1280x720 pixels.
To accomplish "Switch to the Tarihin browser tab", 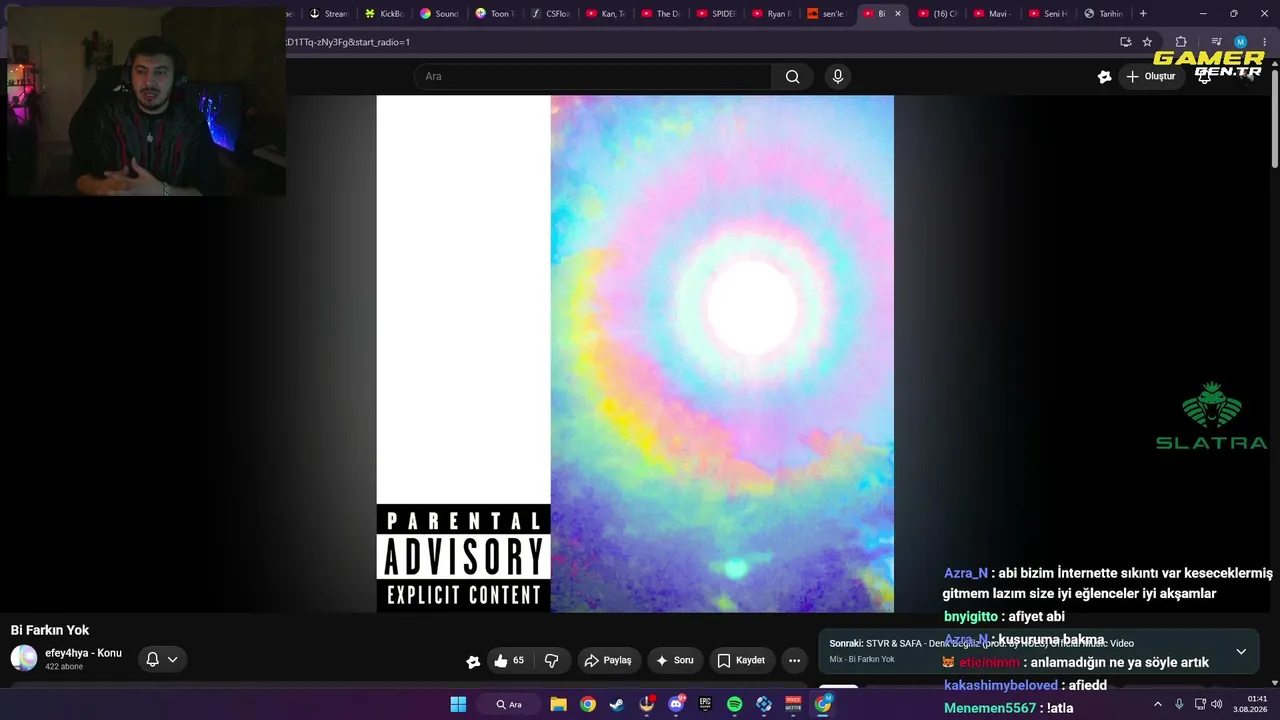I will tap(1103, 14).
